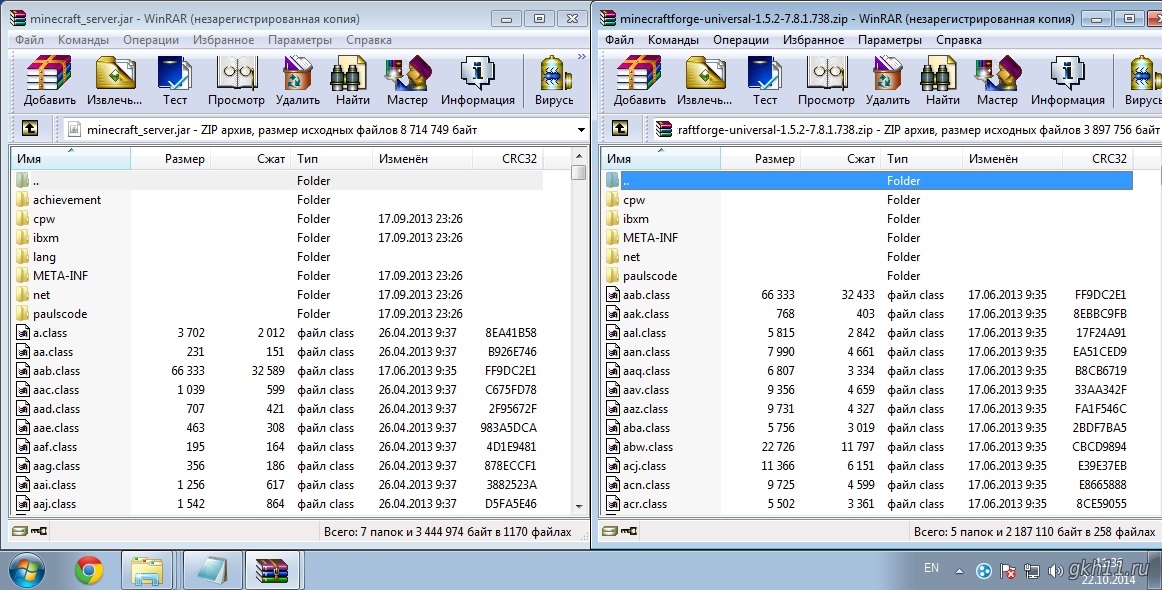Click the network tray icon
This screenshot has height=590, width=1162.
1032,571
